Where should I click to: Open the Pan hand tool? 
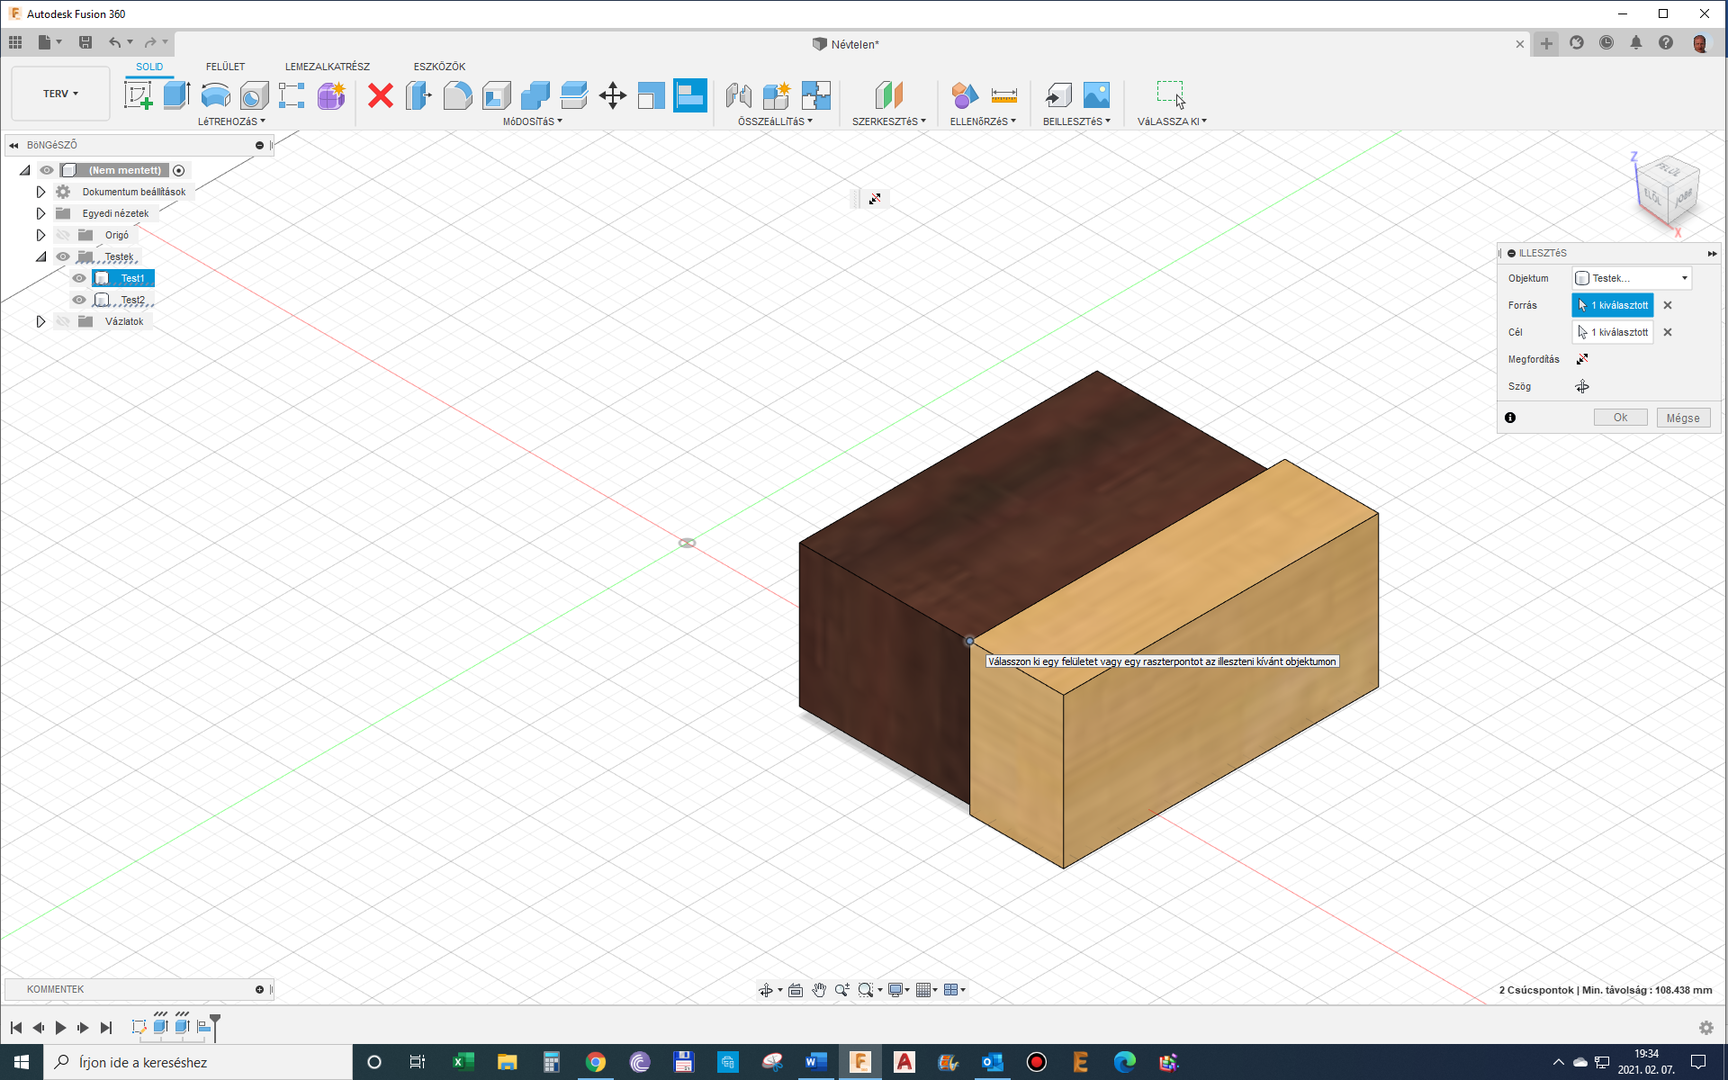pos(819,990)
